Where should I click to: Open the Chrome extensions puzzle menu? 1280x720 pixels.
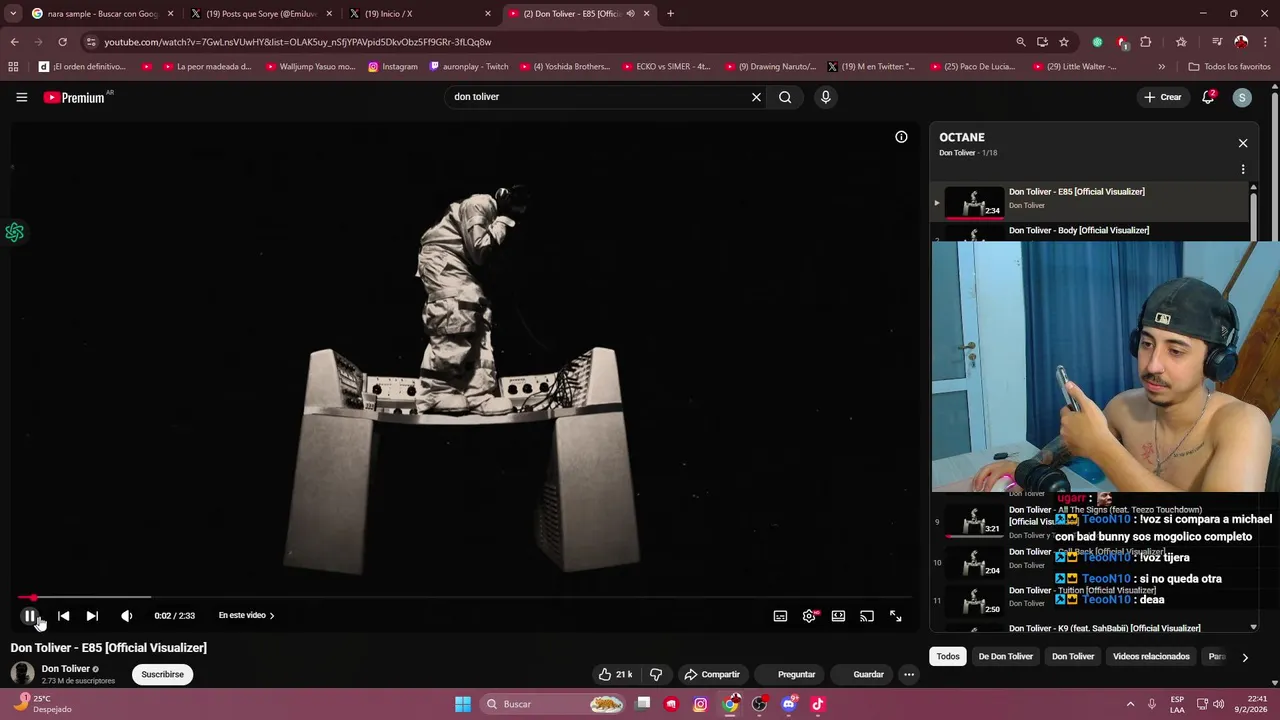coord(1146,42)
